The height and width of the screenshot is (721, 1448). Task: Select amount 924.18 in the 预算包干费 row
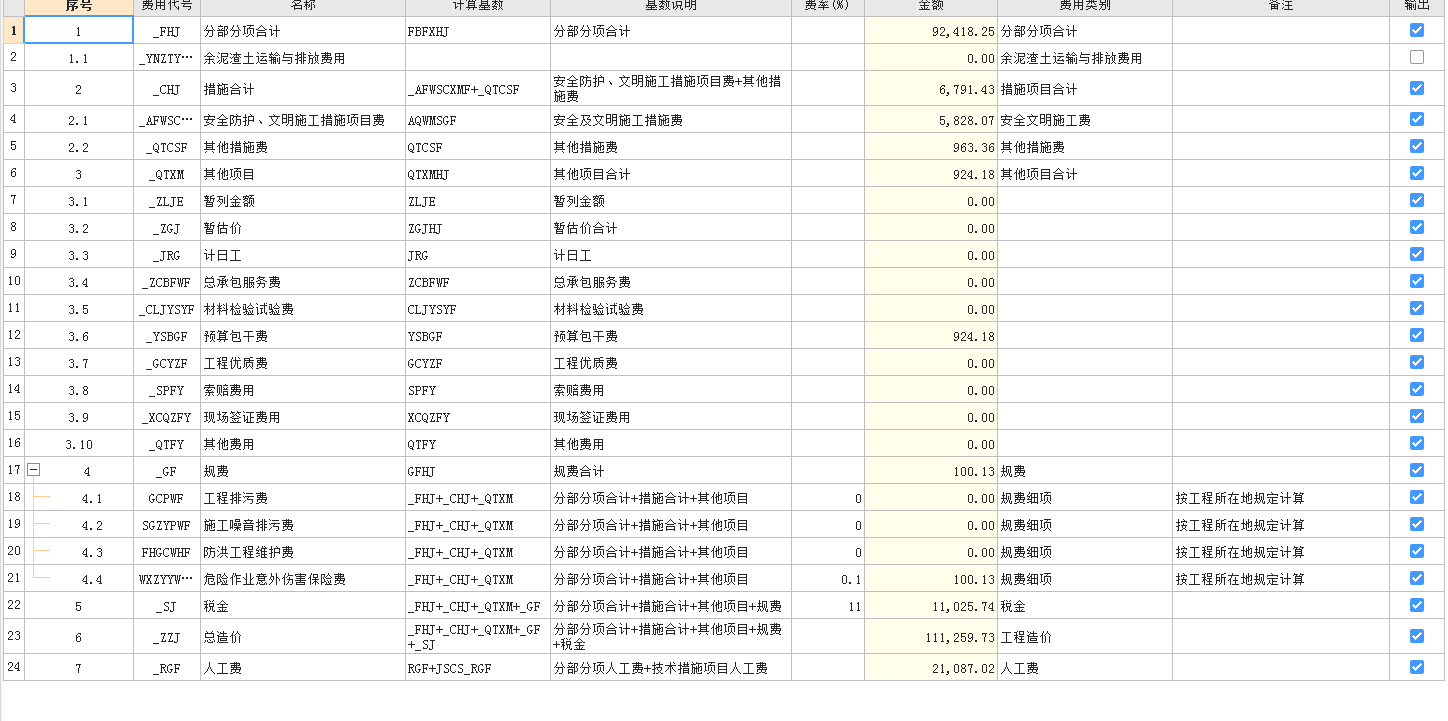(x=931, y=336)
